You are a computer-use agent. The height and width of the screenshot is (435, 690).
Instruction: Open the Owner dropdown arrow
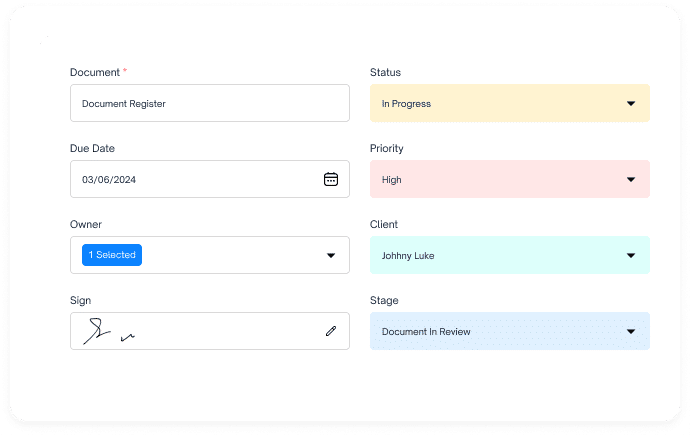click(331, 256)
